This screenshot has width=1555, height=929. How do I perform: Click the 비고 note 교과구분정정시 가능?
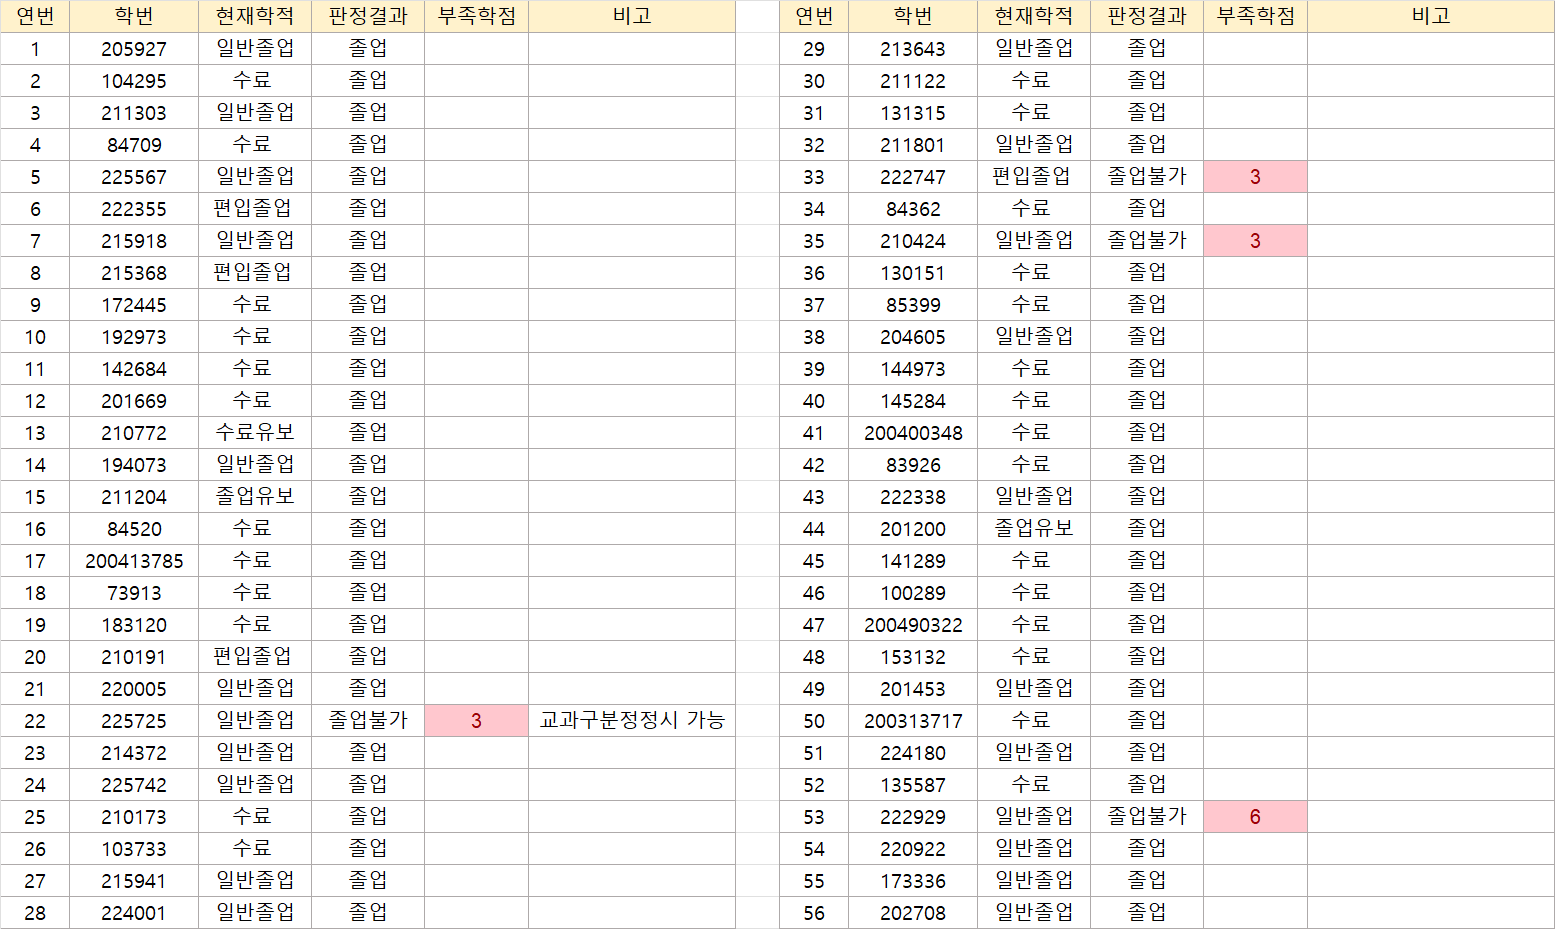(632, 721)
